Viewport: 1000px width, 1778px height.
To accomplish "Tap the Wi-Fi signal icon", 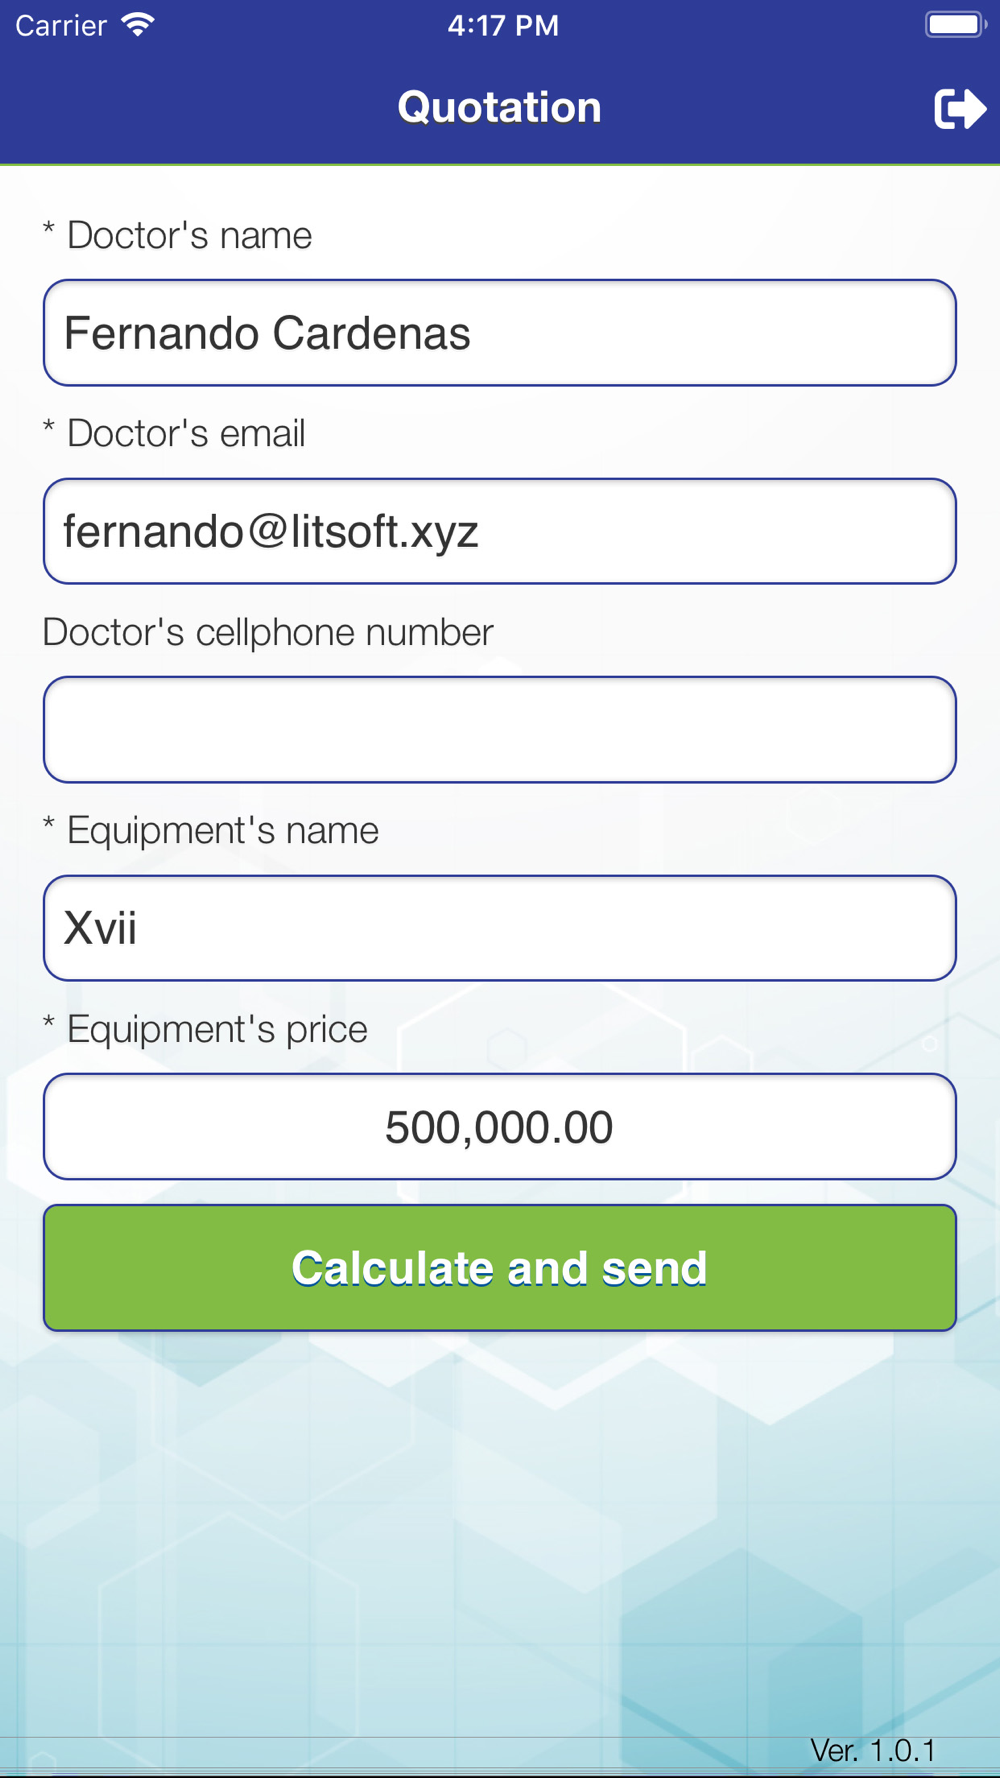I will coord(138,24).
